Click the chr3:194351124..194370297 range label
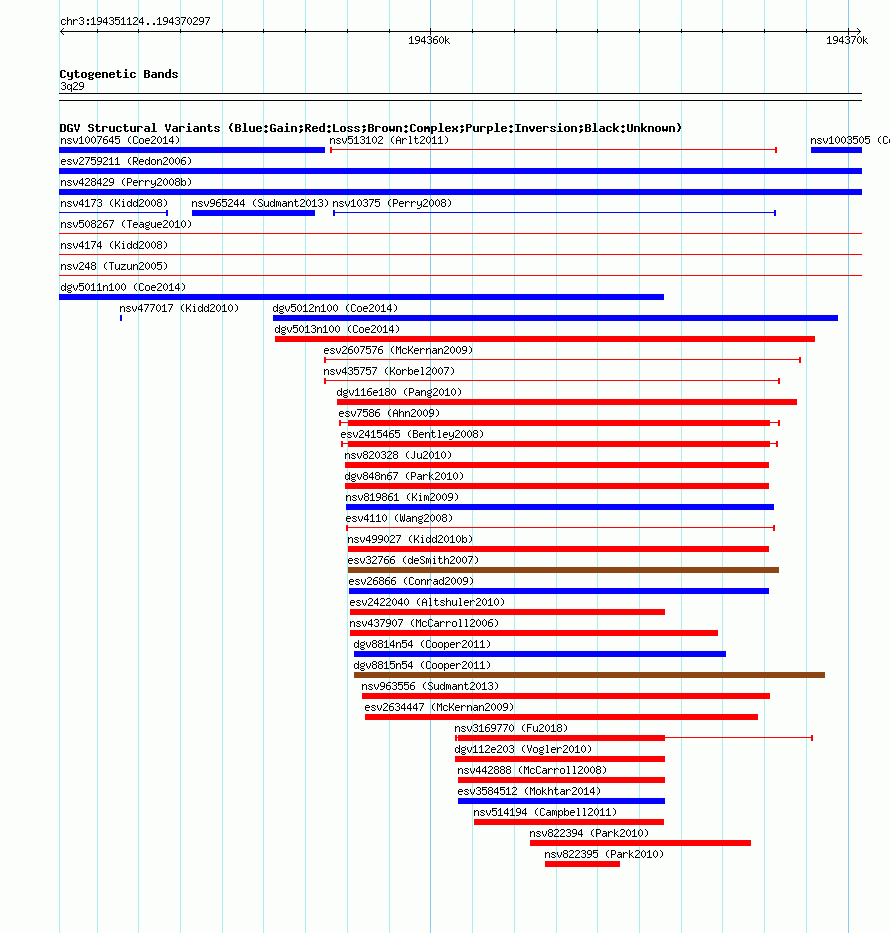Image resolution: width=890 pixels, height=933 pixels. pyautogui.click(x=135, y=21)
